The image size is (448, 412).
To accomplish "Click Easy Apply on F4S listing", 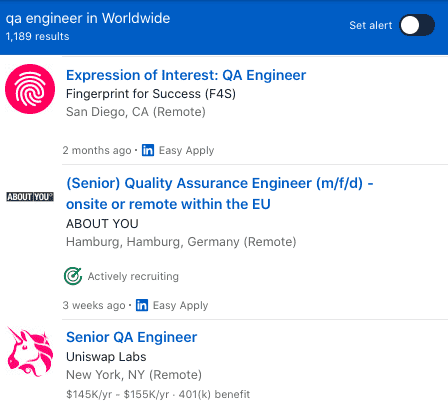I will coord(186,150).
